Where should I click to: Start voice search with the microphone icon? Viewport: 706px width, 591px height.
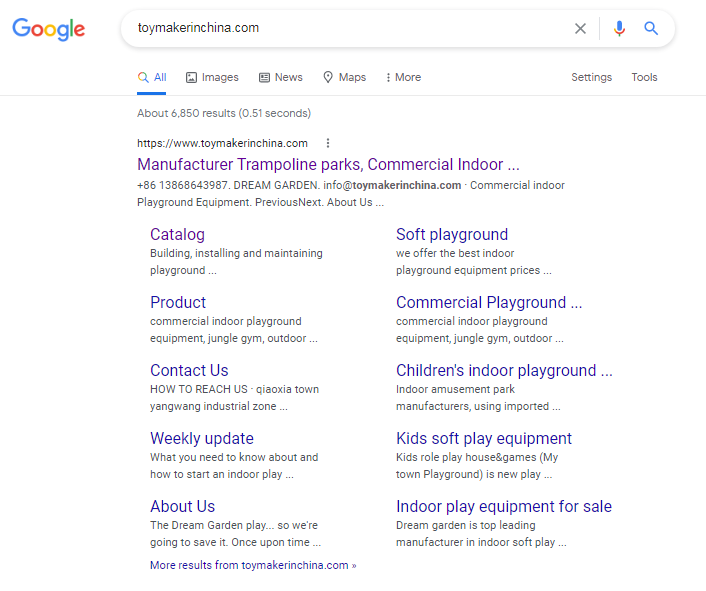click(619, 28)
